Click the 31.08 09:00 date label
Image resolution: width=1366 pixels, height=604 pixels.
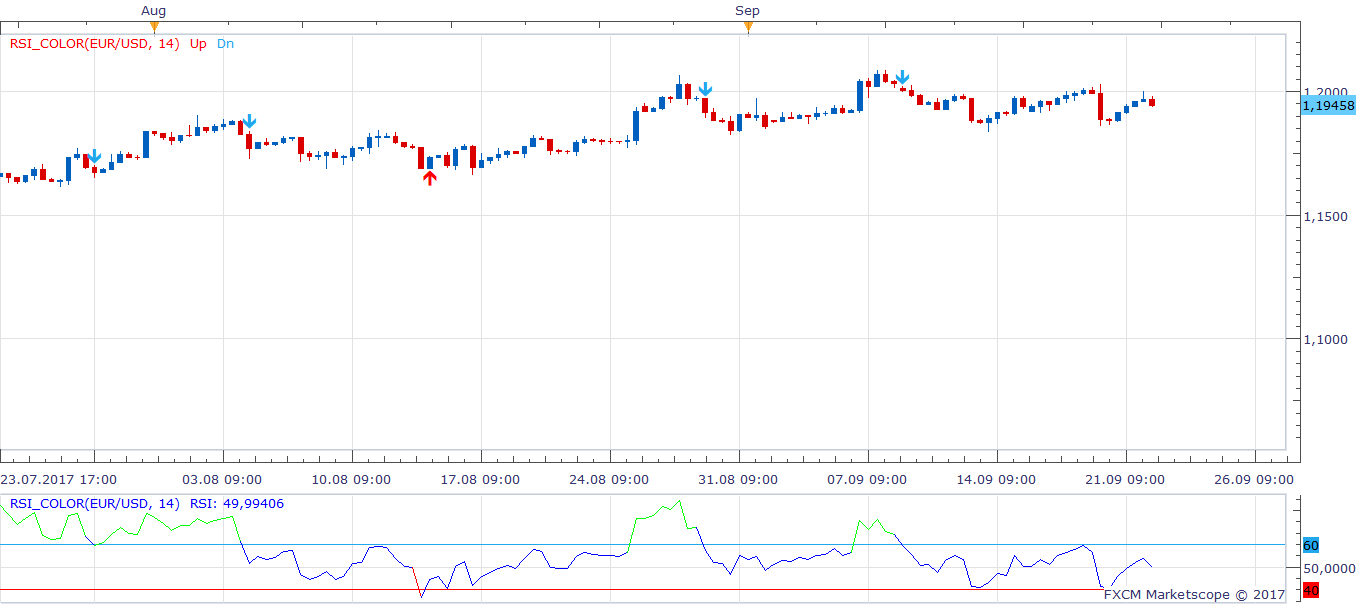pyautogui.click(x=739, y=479)
